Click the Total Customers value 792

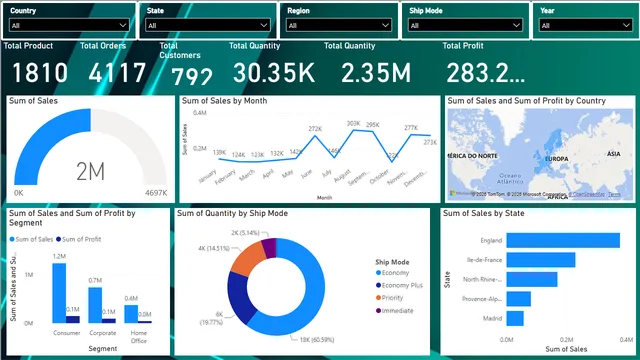click(x=192, y=76)
